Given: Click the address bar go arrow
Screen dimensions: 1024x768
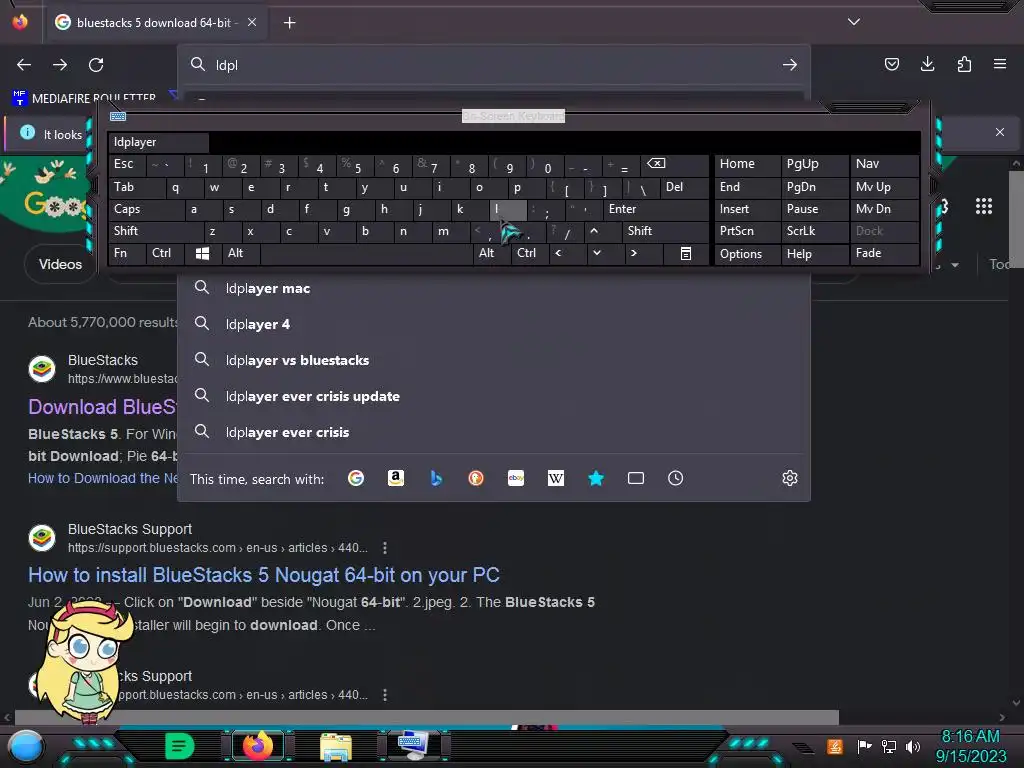Looking at the screenshot, I should [790, 65].
